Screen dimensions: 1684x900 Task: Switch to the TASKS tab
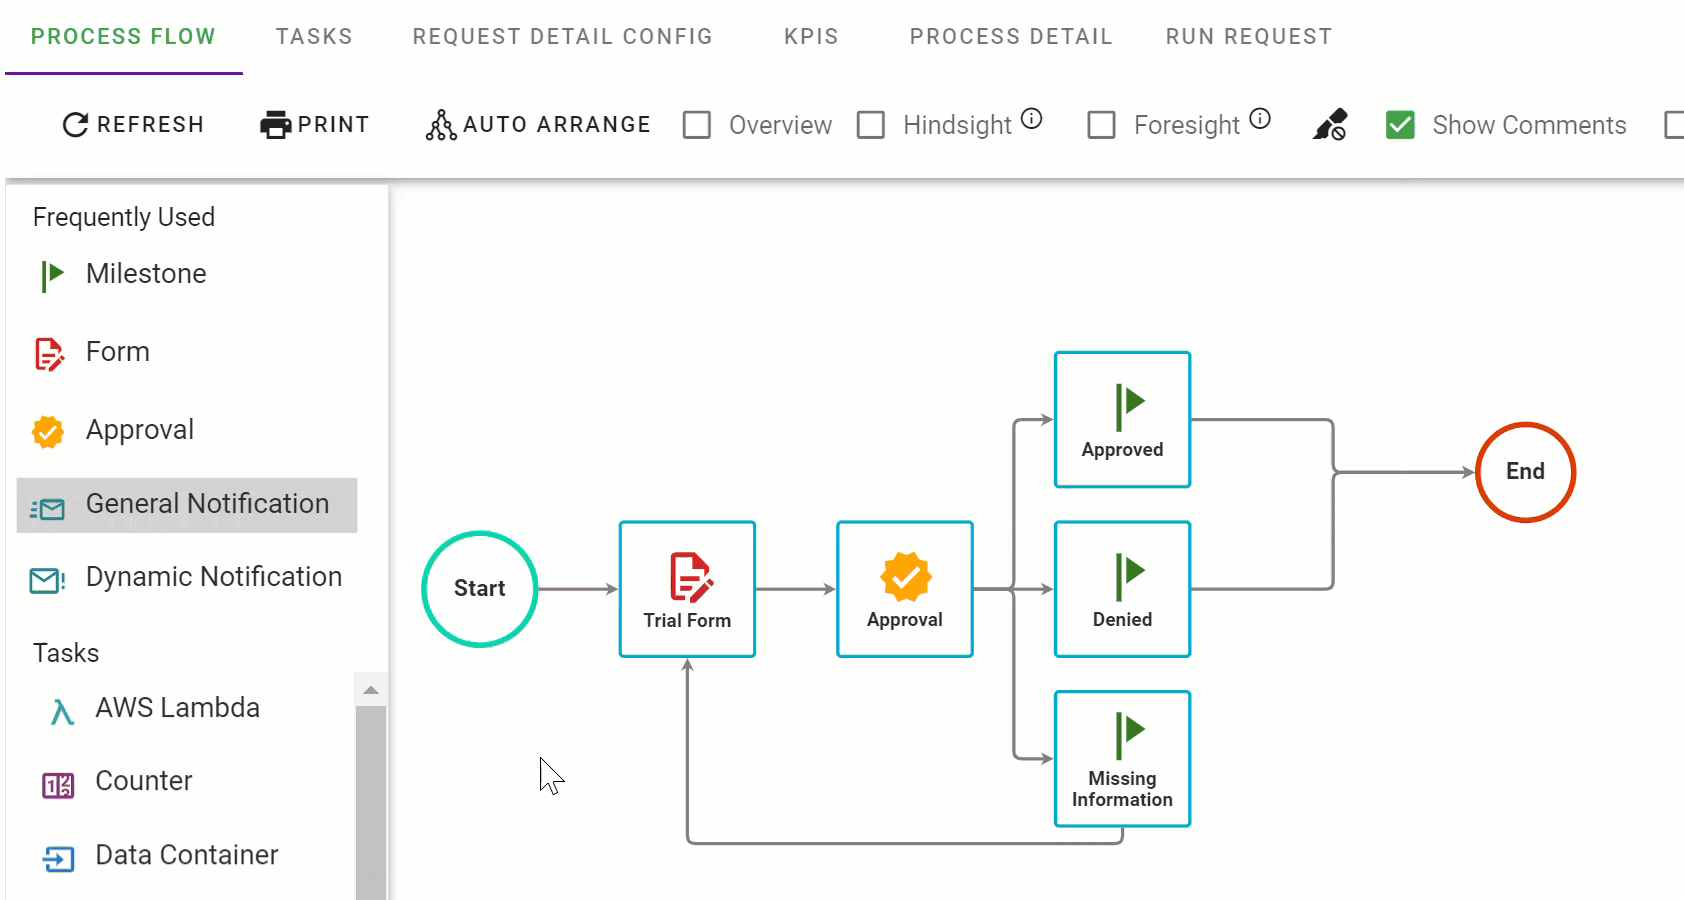(314, 36)
